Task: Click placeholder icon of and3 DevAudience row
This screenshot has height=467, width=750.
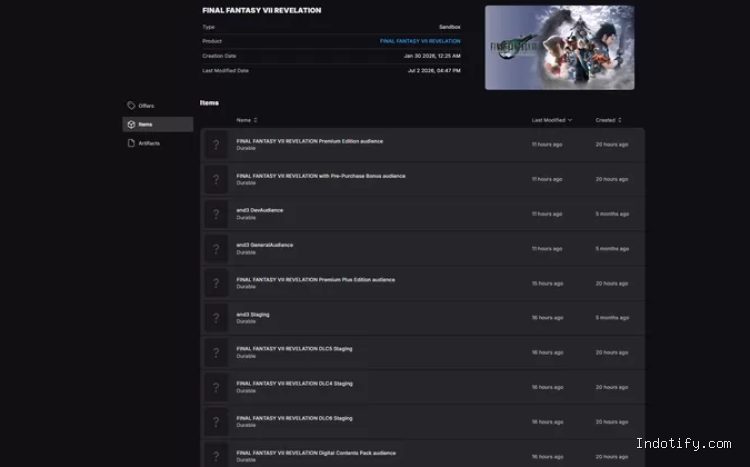Action: pyautogui.click(x=216, y=214)
